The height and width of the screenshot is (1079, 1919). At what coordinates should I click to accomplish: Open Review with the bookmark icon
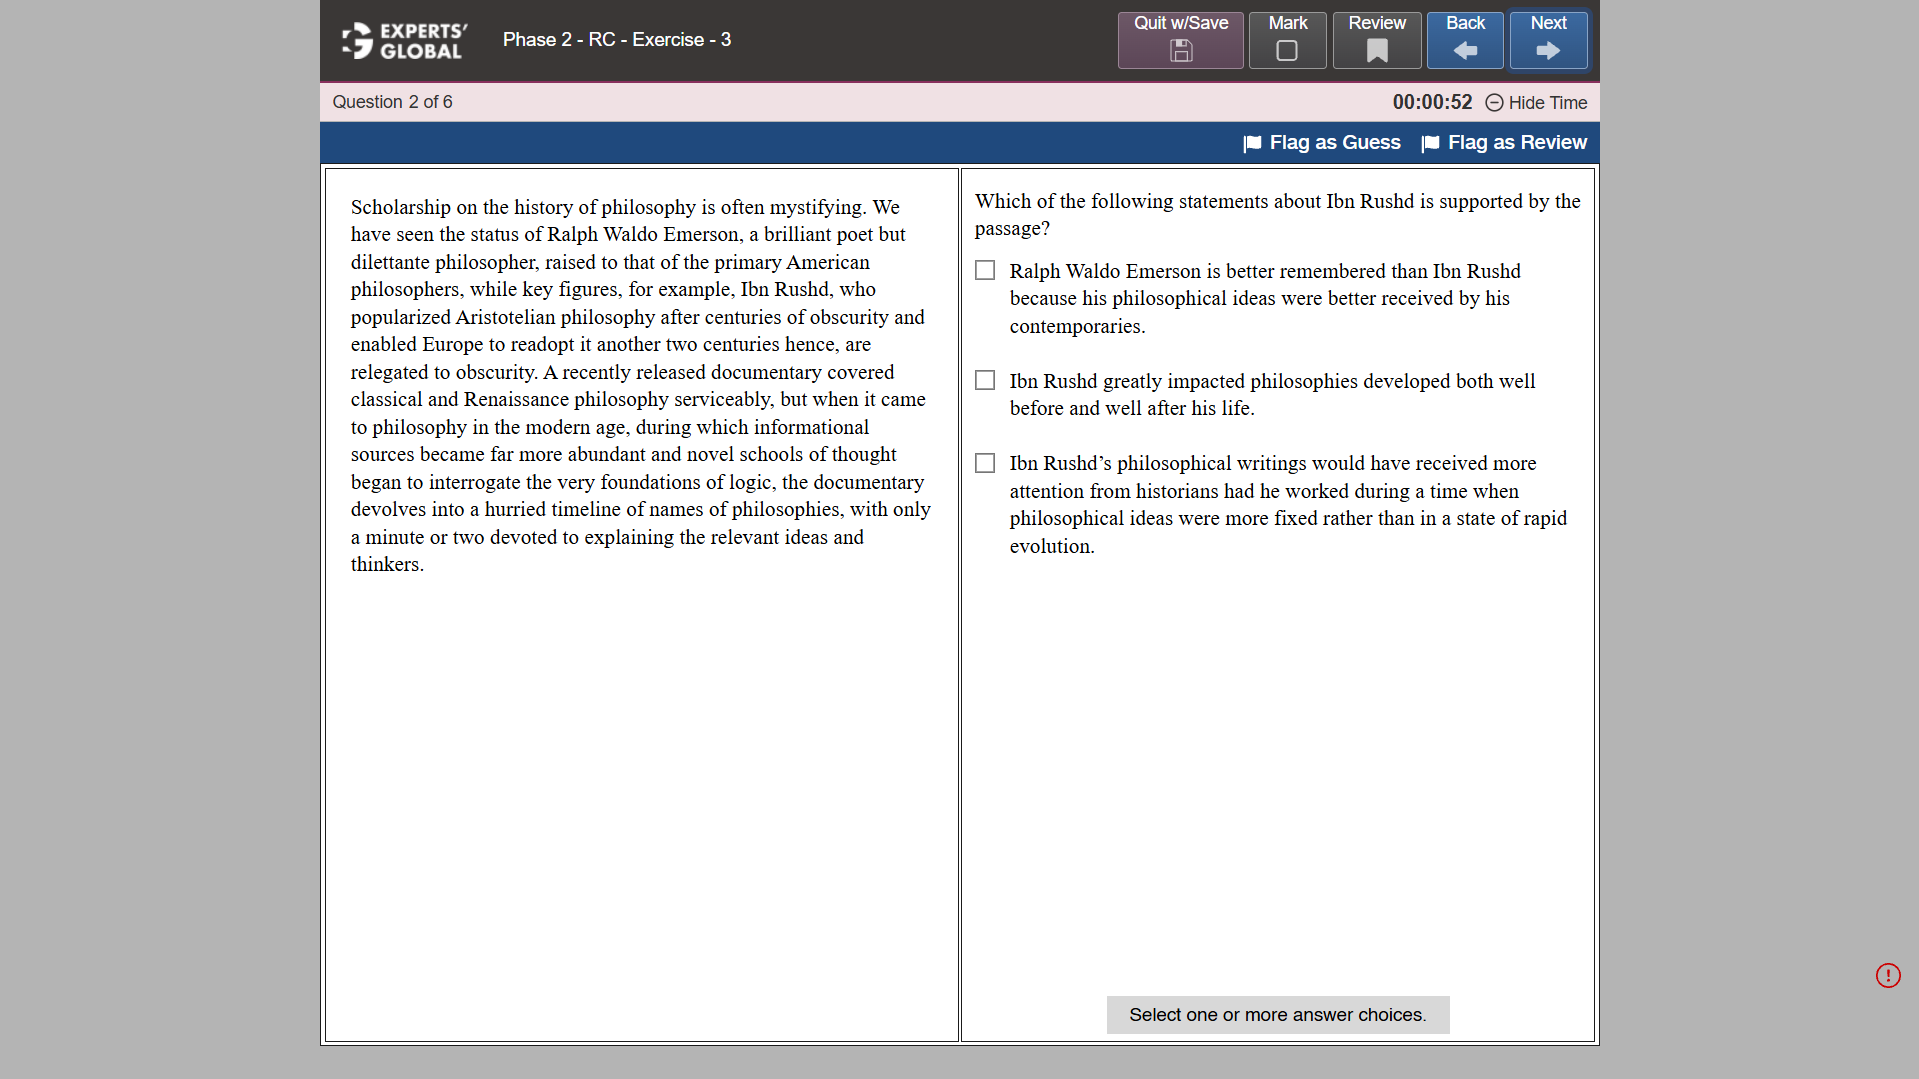1376,50
